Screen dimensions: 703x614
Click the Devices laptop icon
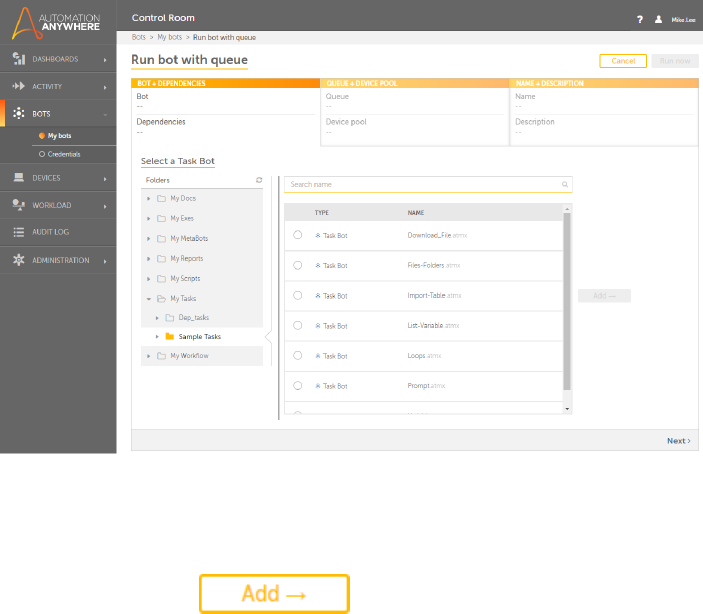[x=18, y=178]
